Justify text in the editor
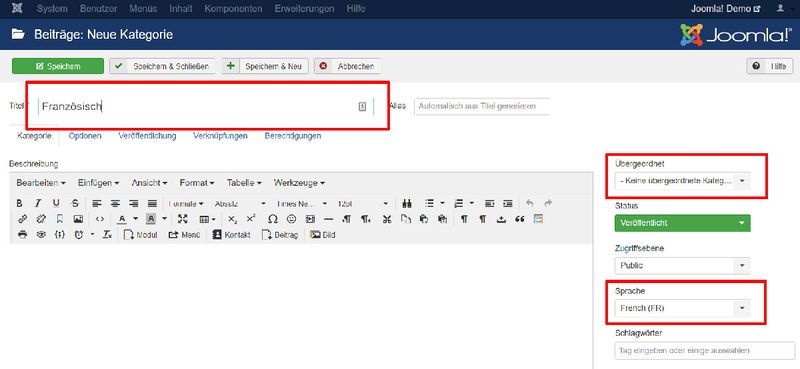 pos(152,203)
